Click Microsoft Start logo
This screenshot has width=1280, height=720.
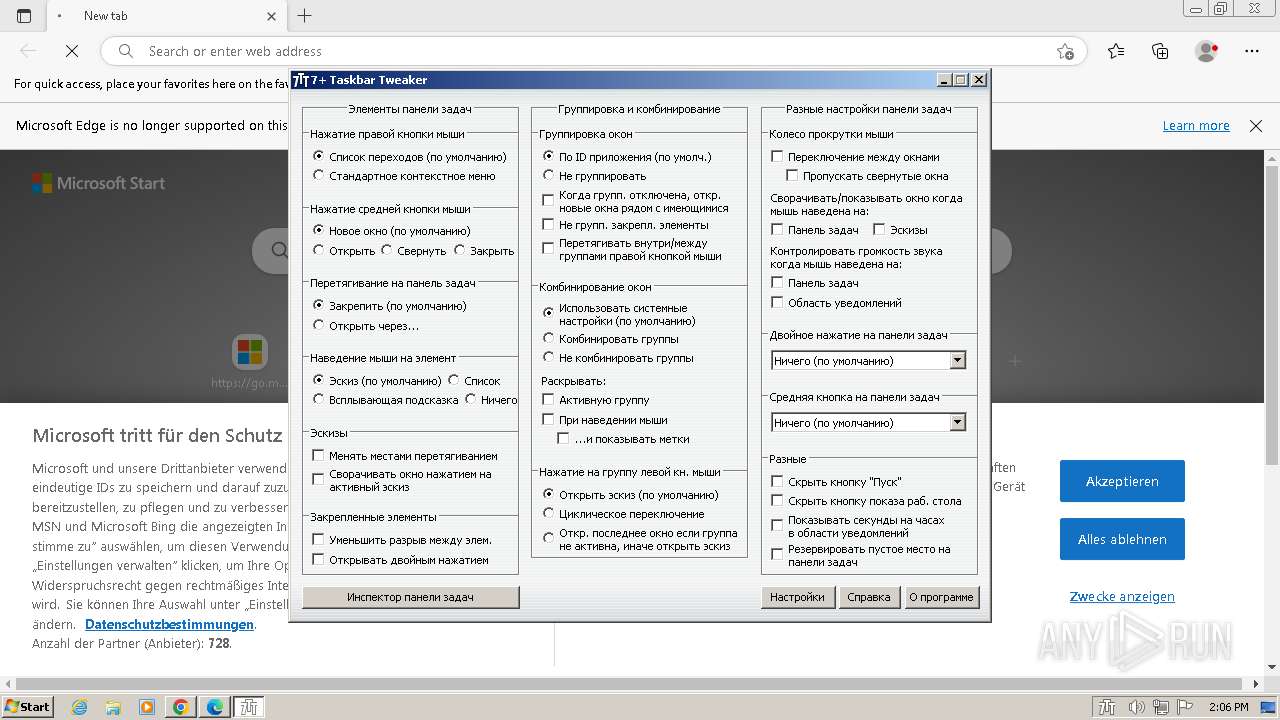98,183
